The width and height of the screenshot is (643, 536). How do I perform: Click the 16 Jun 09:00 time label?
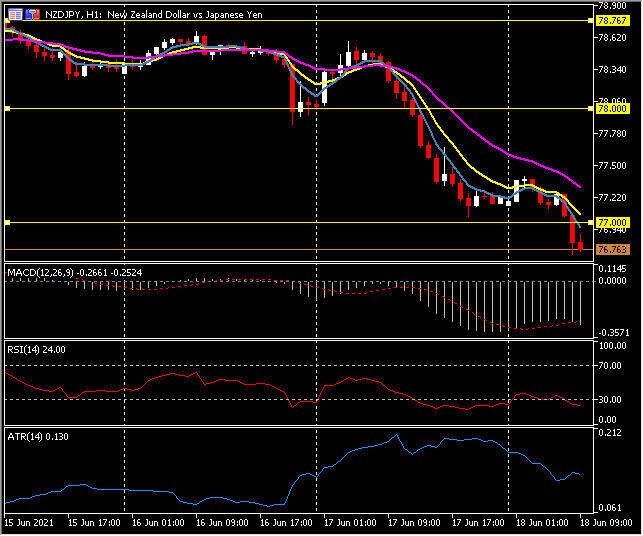click(x=222, y=523)
